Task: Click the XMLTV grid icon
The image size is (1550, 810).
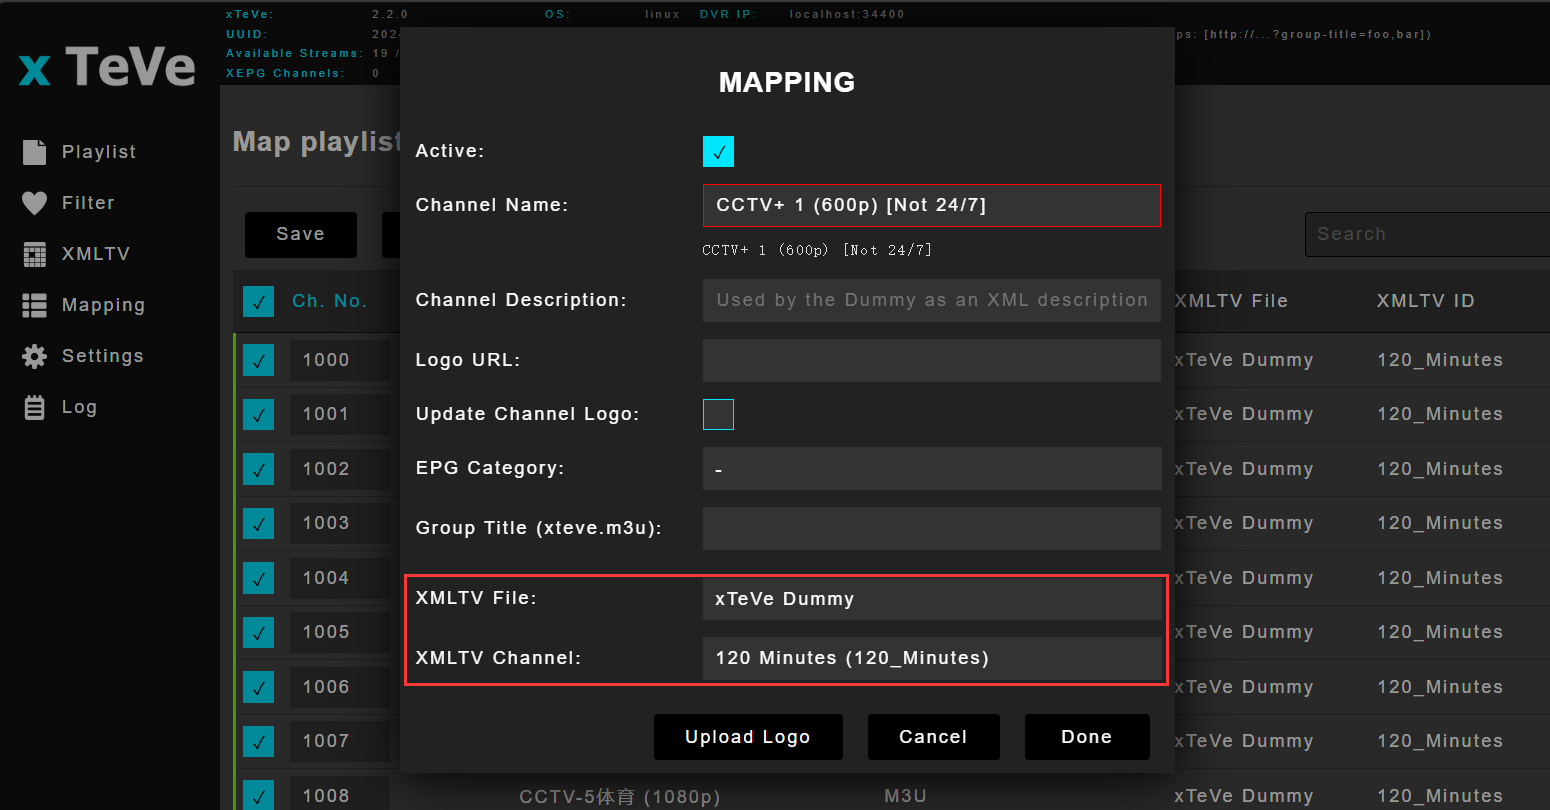Action: pyautogui.click(x=35, y=253)
